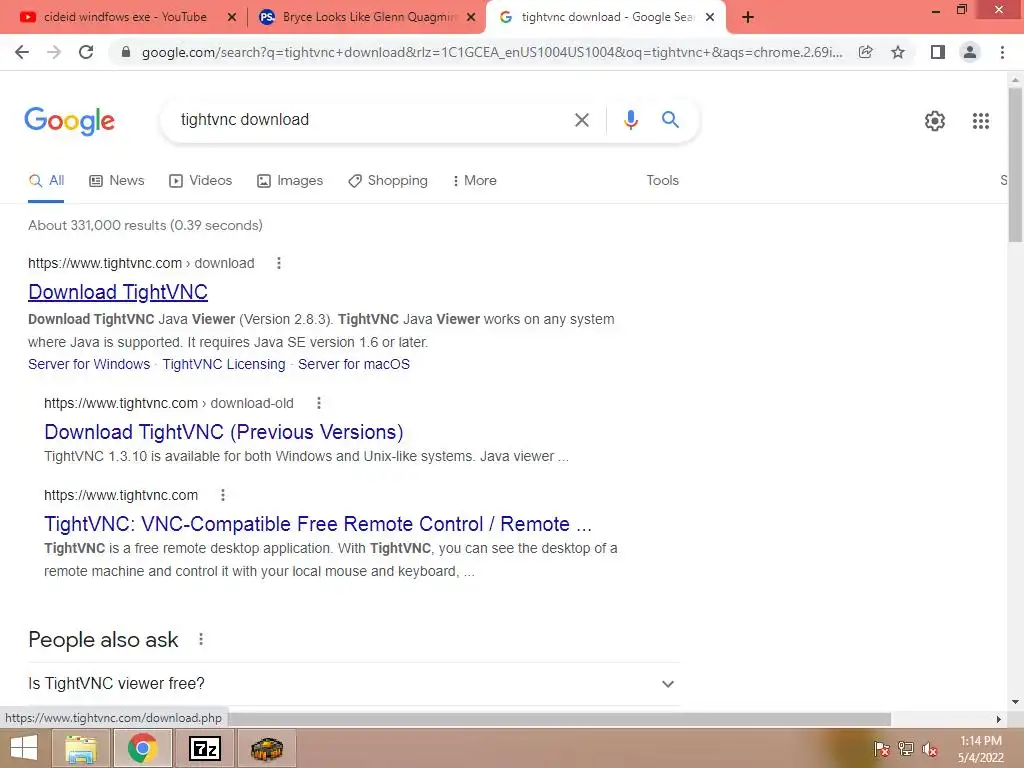Switch to the YouTube tab
Screen dimensions: 1024x768
click(124, 18)
